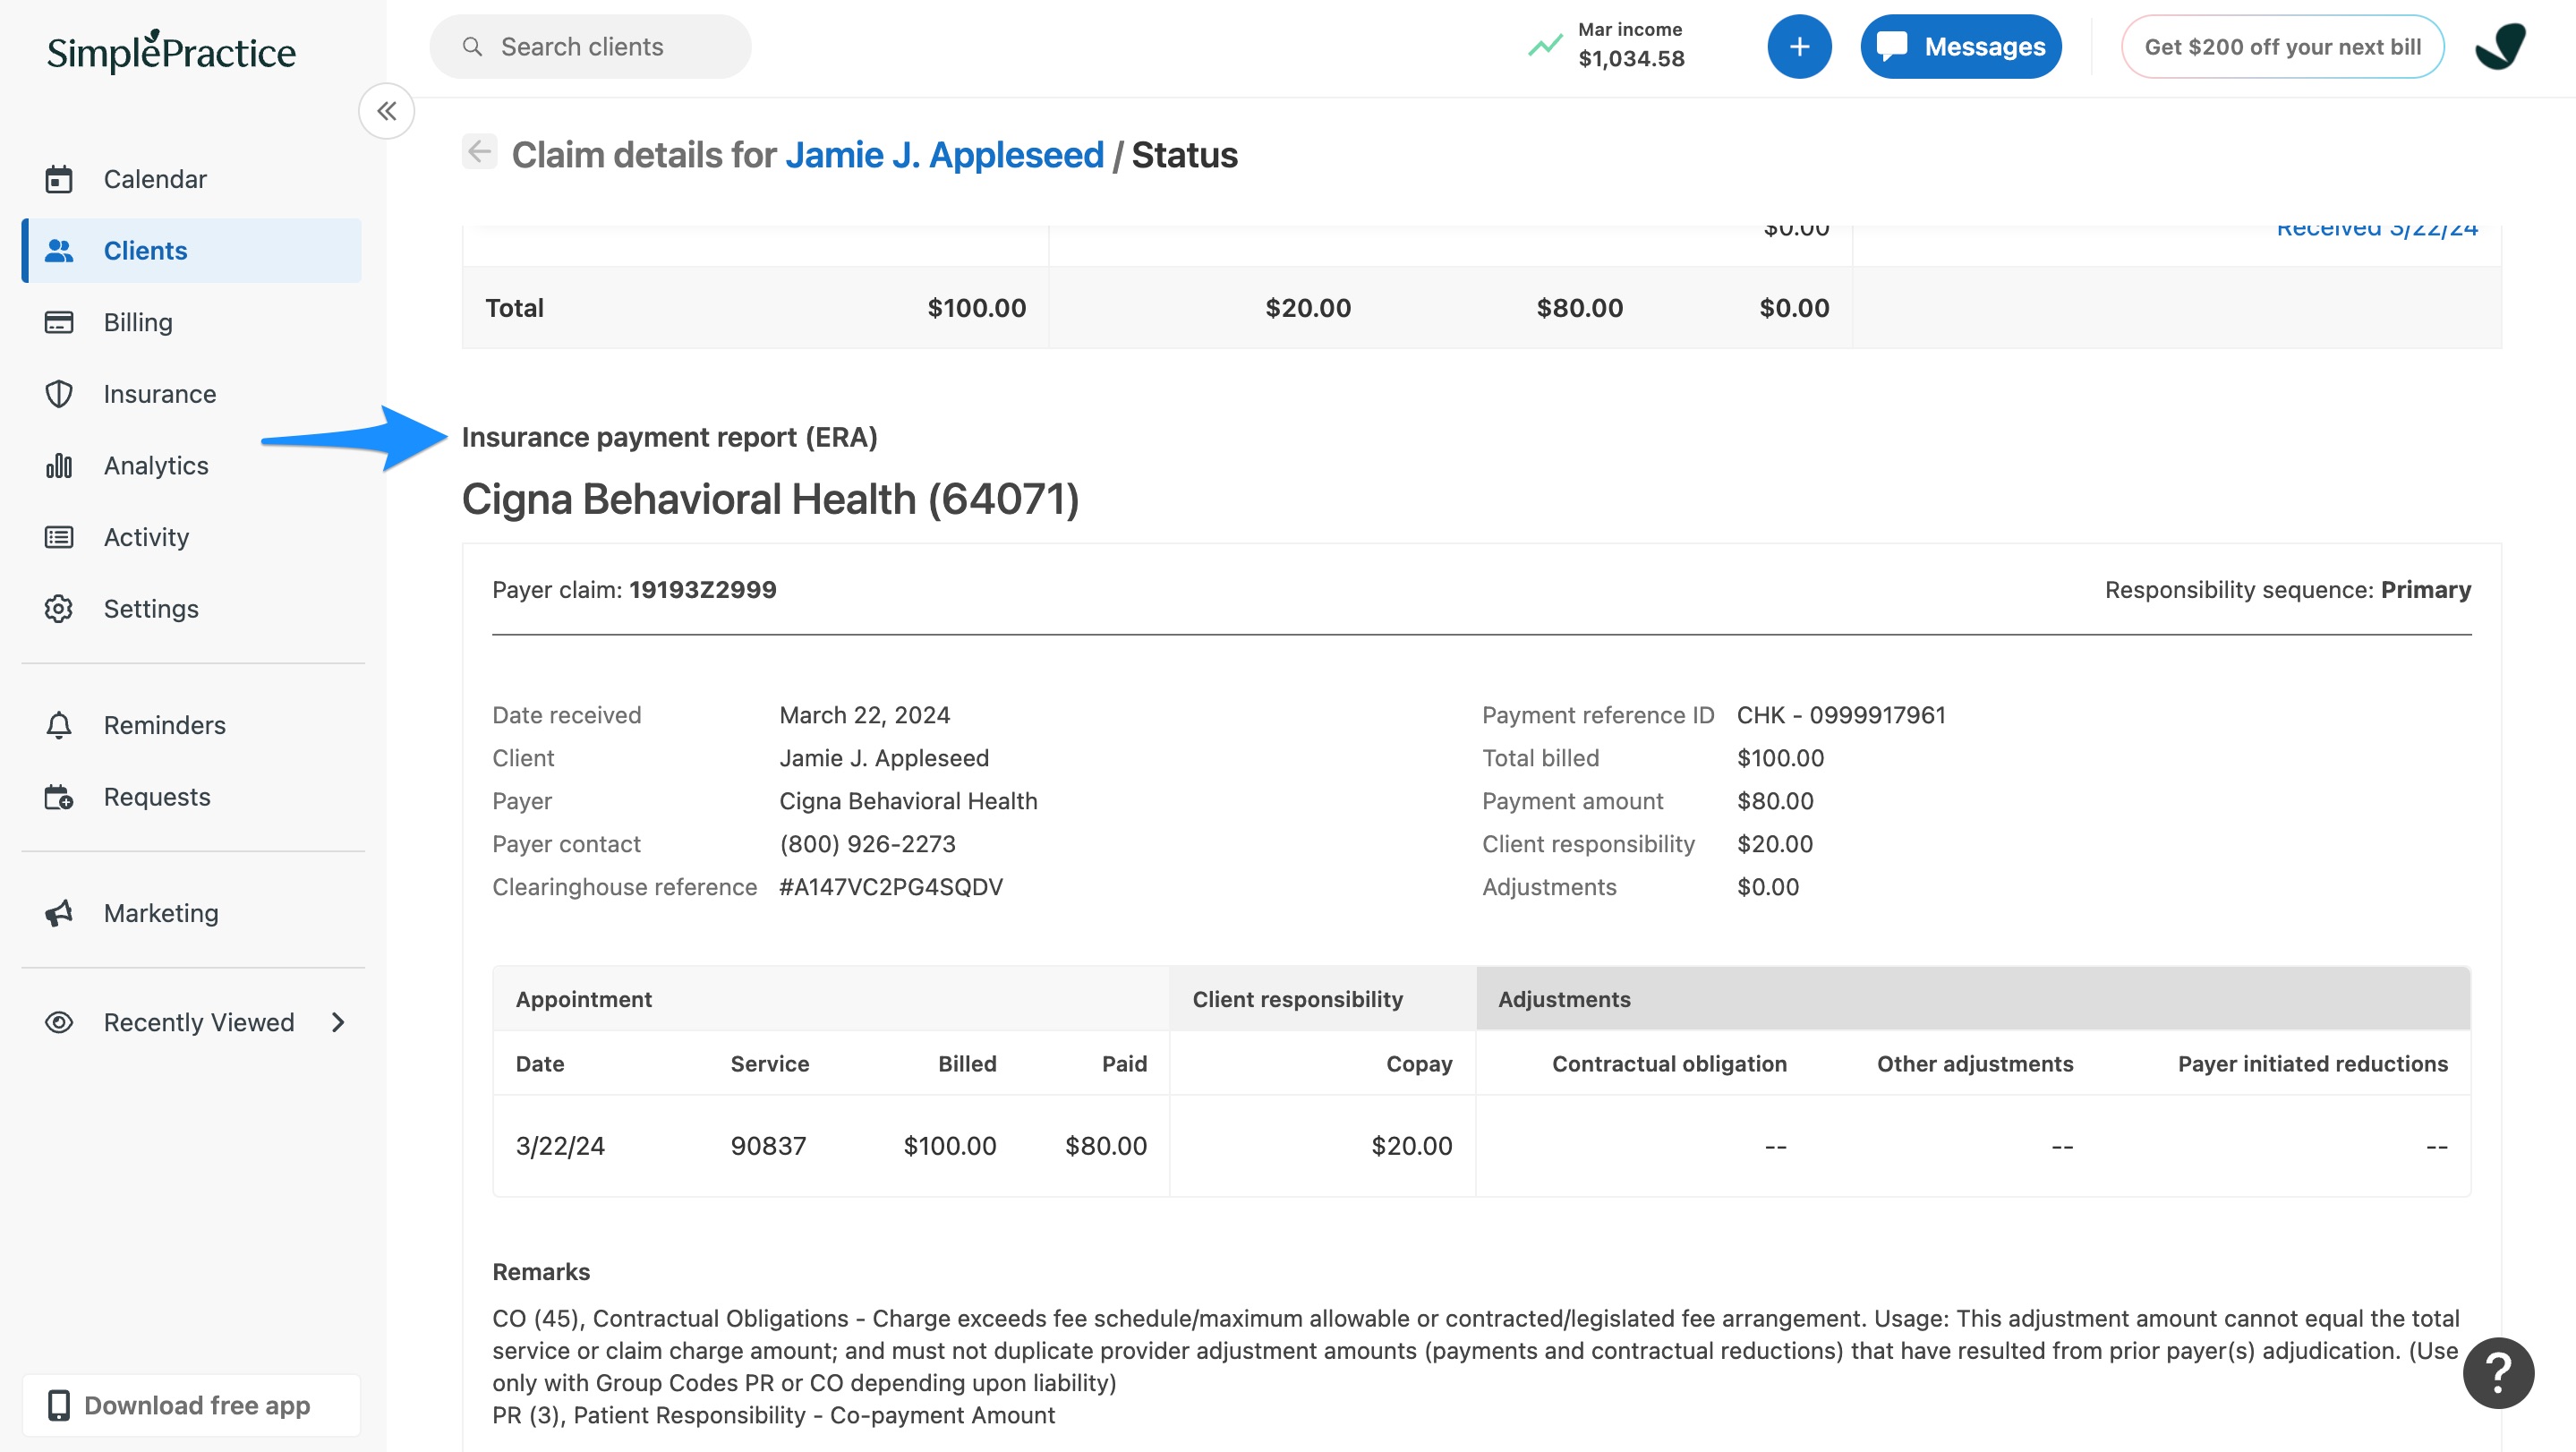Open the profile avatar menu
2576x1452 pixels.
pyautogui.click(x=2501, y=47)
